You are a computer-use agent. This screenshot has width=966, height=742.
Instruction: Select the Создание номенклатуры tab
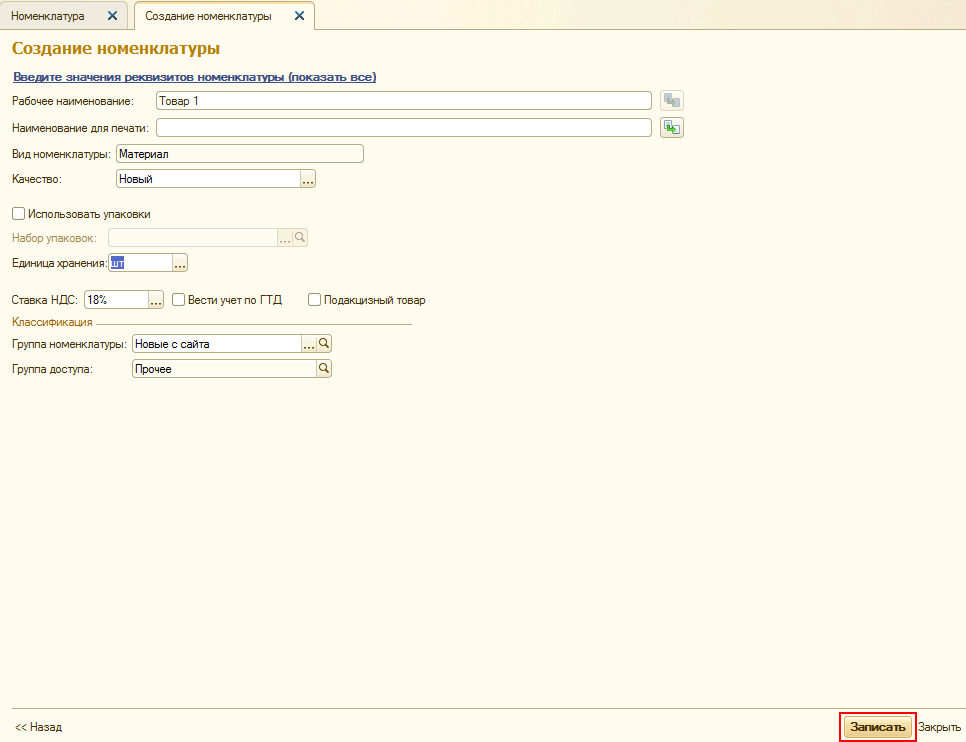[x=208, y=16]
